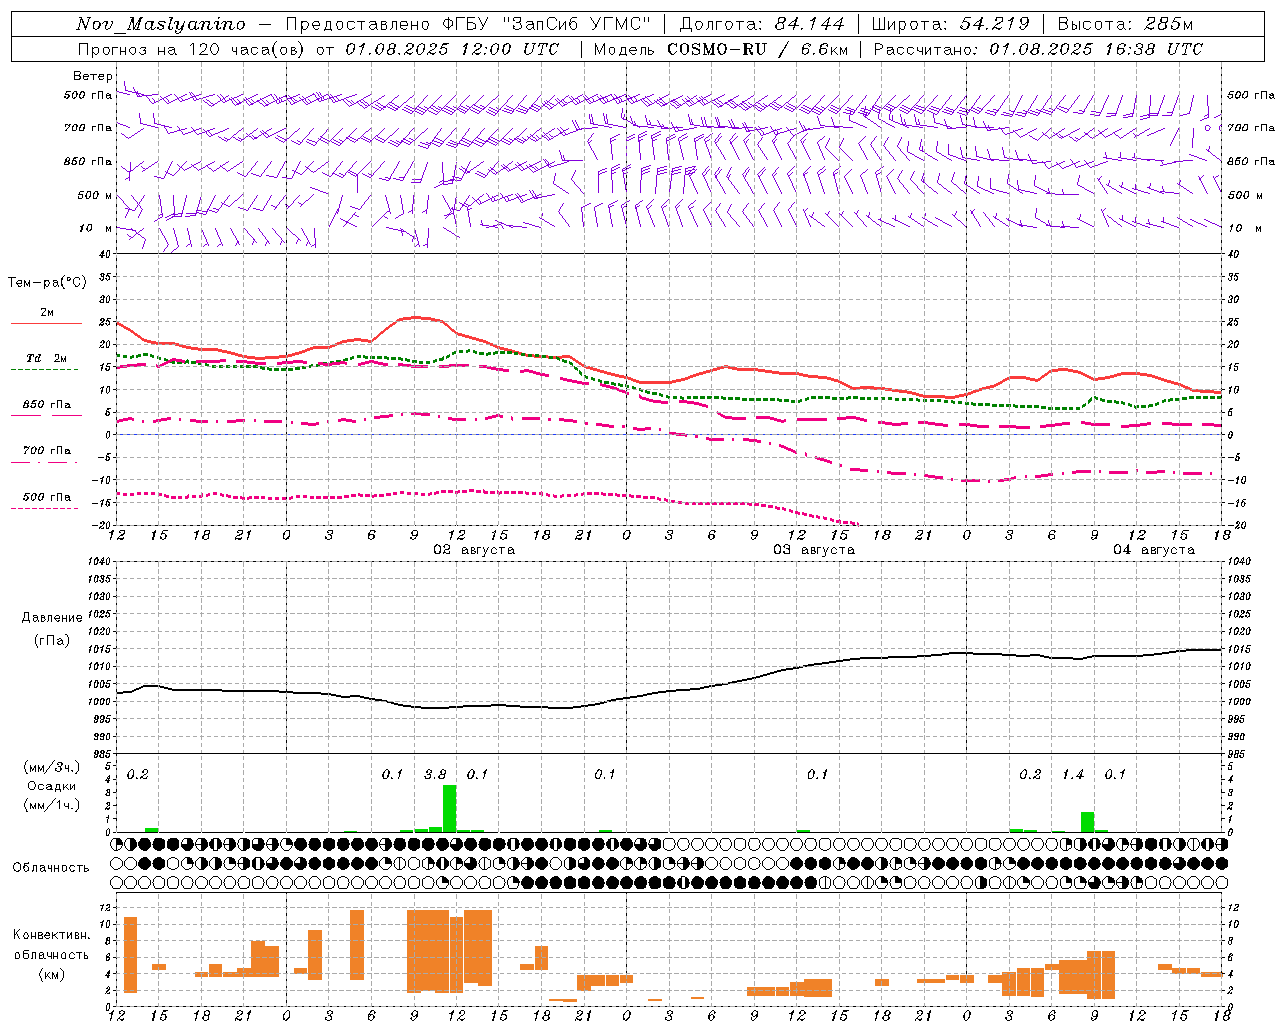The image size is (1280, 1024).
Task: Click the computed timestamp 01.08.2025 16:38 UTC
Action: coord(1096,49)
